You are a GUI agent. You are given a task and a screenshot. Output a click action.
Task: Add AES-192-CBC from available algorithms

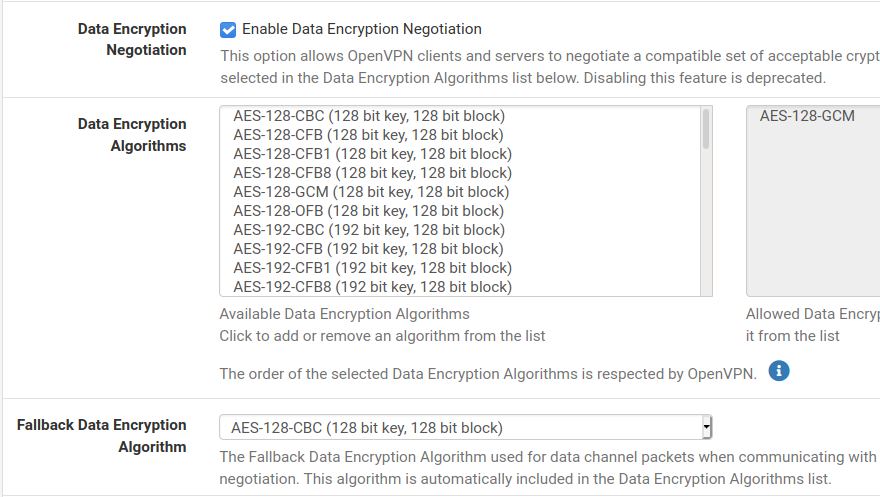click(x=369, y=230)
